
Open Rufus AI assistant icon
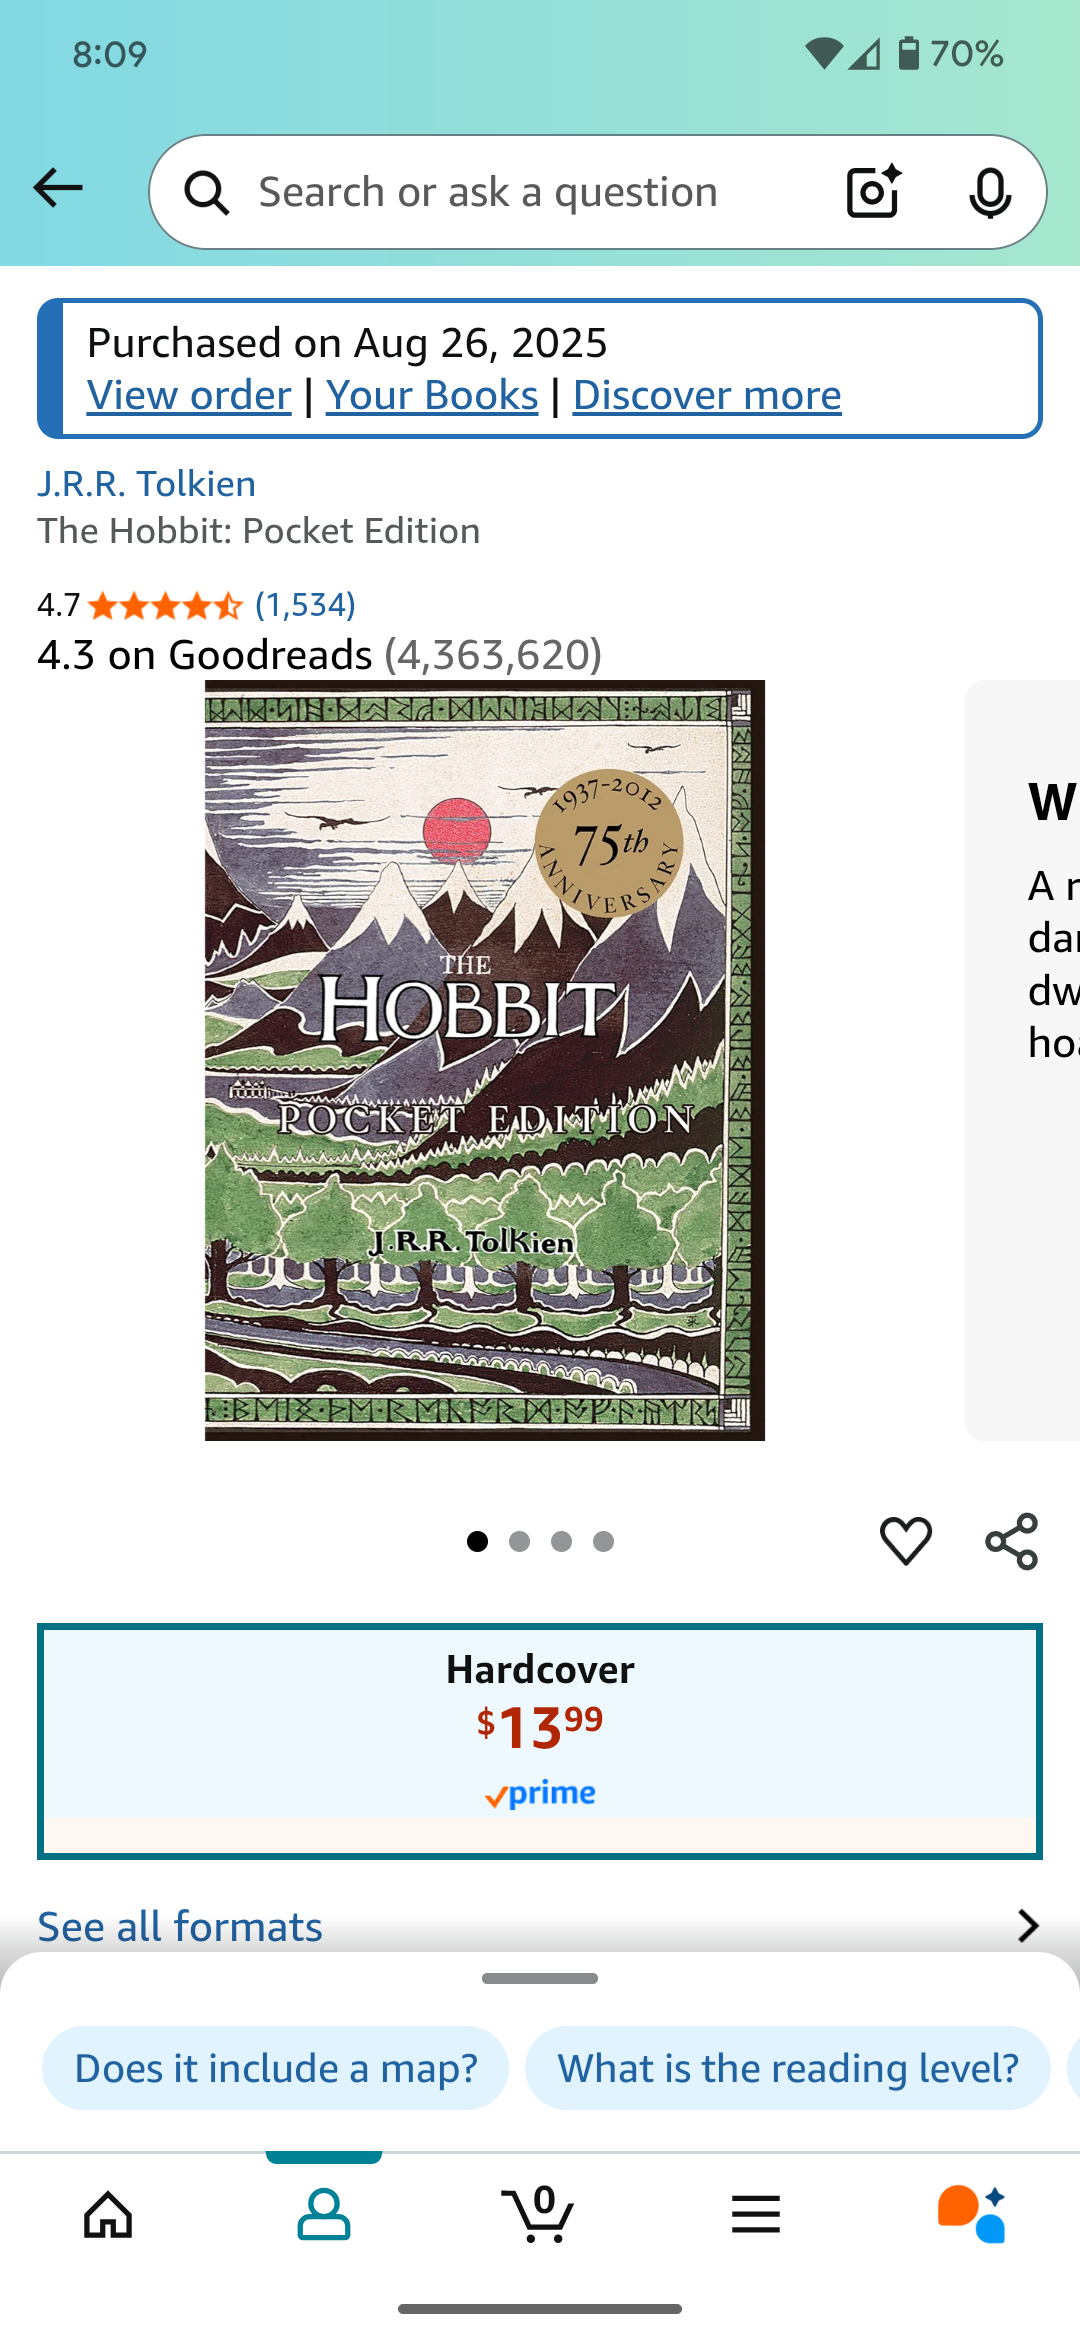972,2213
